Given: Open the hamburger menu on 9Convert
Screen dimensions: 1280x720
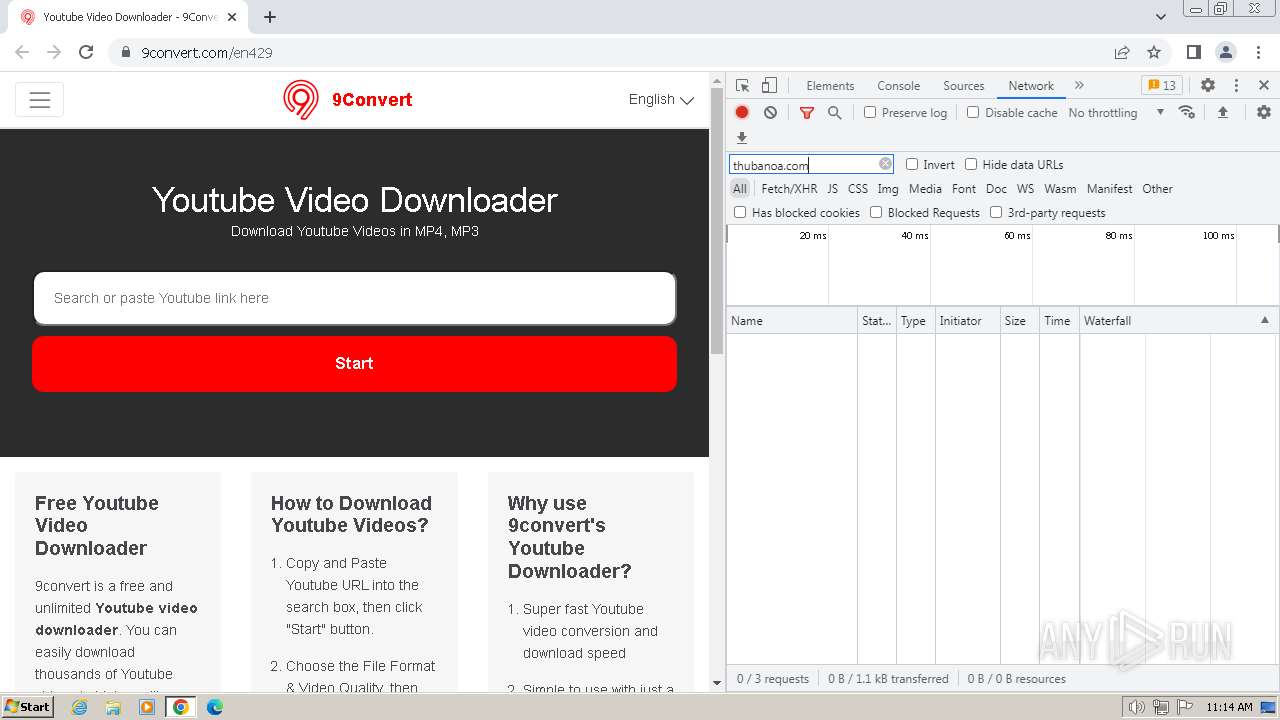Looking at the screenshot, I should [40, 100].
